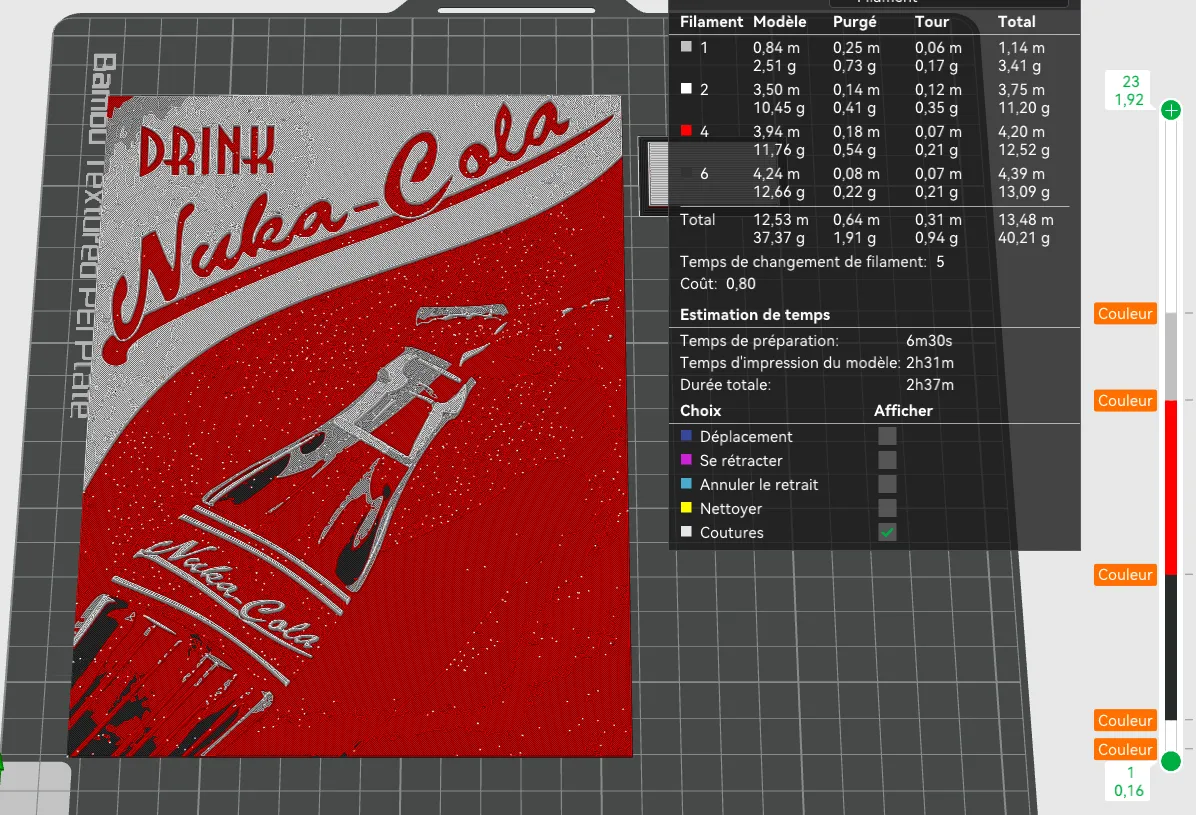
Task: Click the black segment of layer slider
Action: (x=1171, y=647)
